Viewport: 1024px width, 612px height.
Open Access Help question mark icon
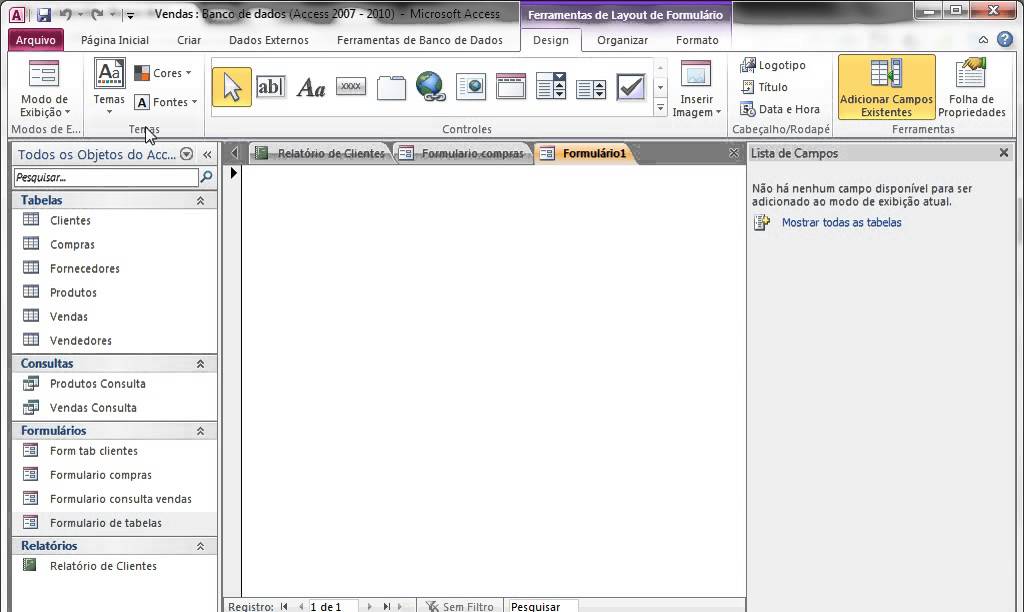[x=1005, y=40]
